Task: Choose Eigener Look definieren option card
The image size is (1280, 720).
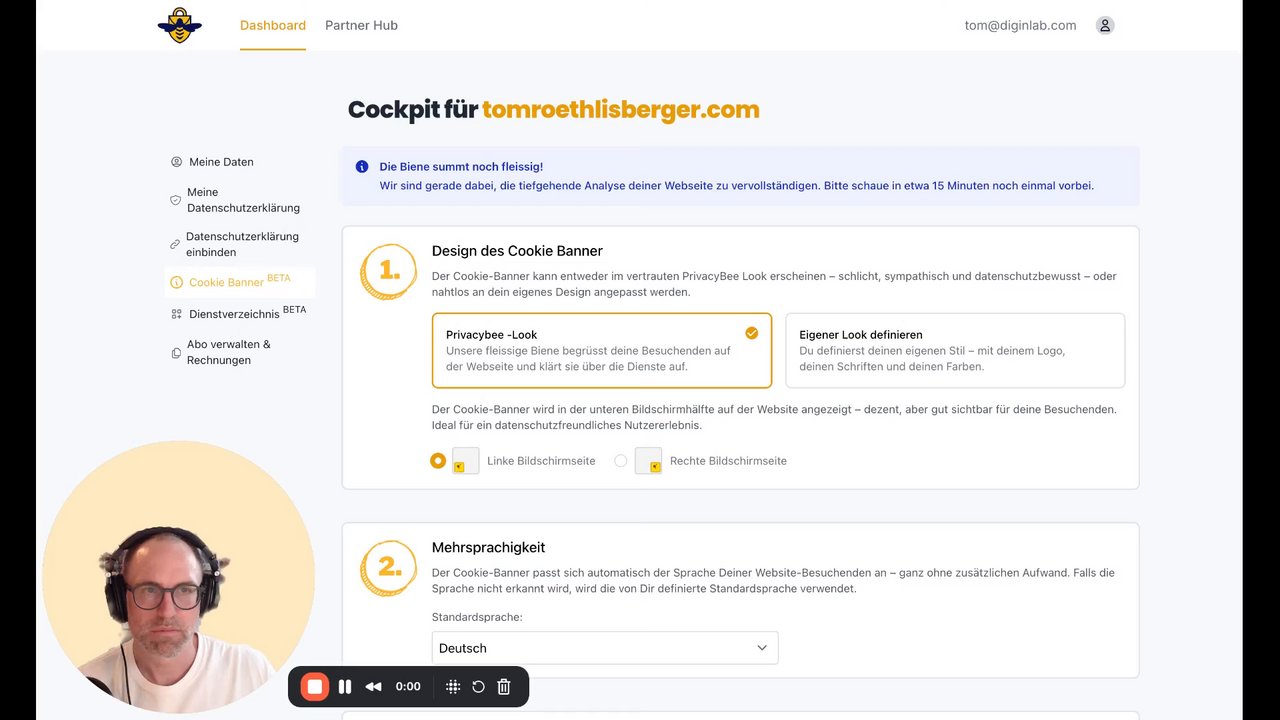Action: click(x=955, y=350)
